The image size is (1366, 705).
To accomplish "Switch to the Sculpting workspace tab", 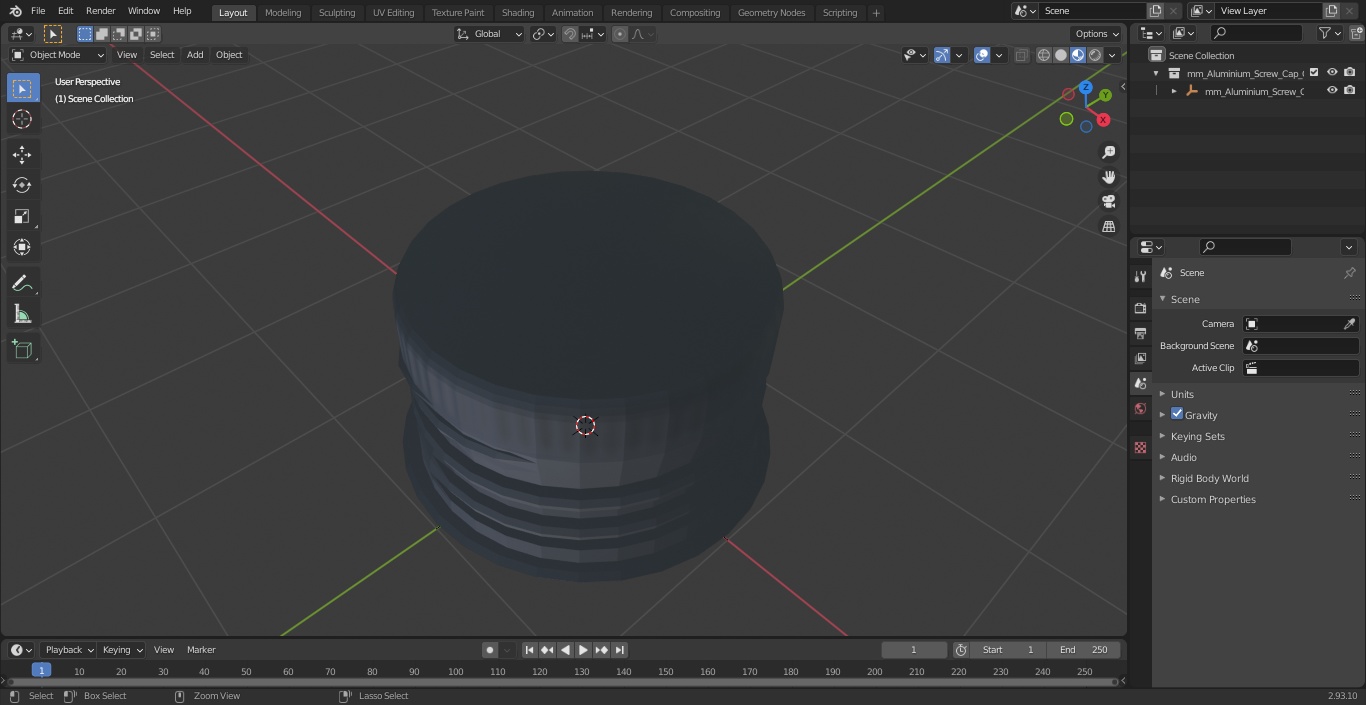I will (337, 12).
